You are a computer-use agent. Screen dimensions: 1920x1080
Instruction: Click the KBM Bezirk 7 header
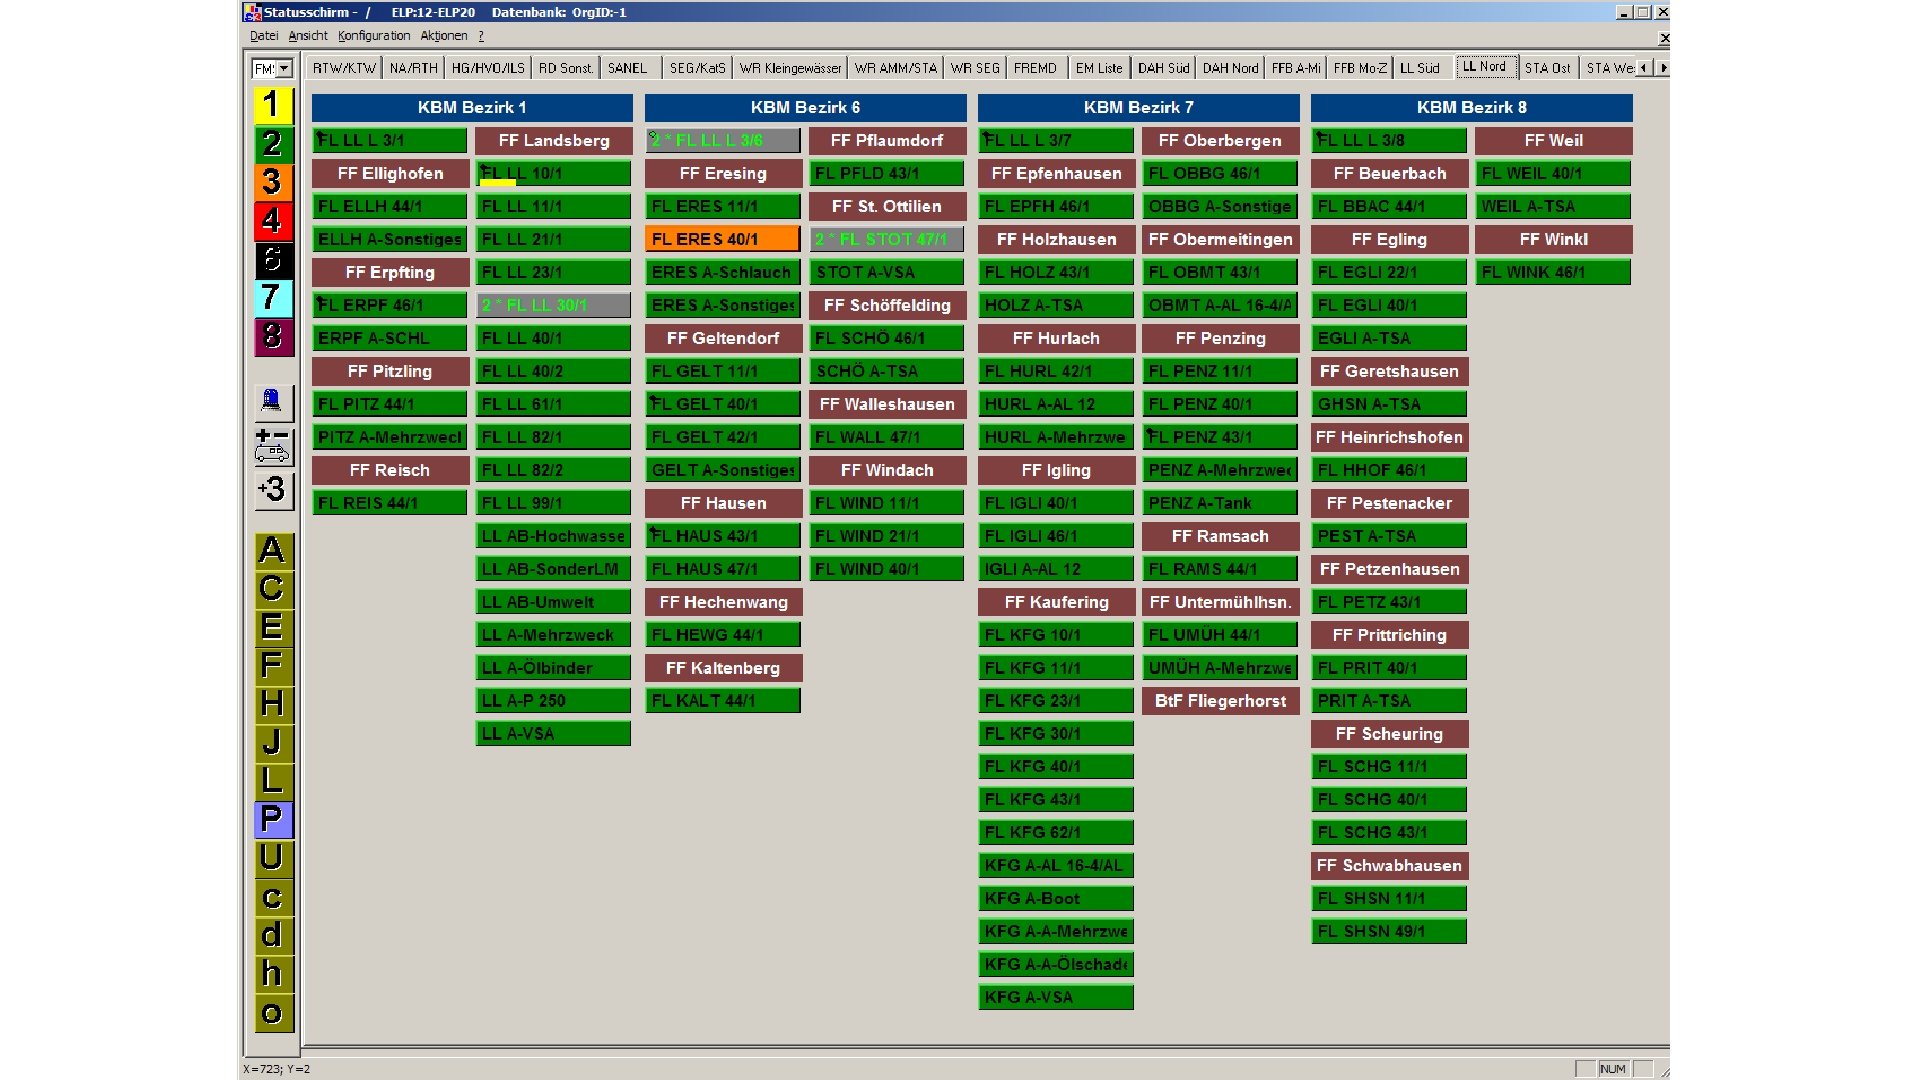coord(1138,107)
